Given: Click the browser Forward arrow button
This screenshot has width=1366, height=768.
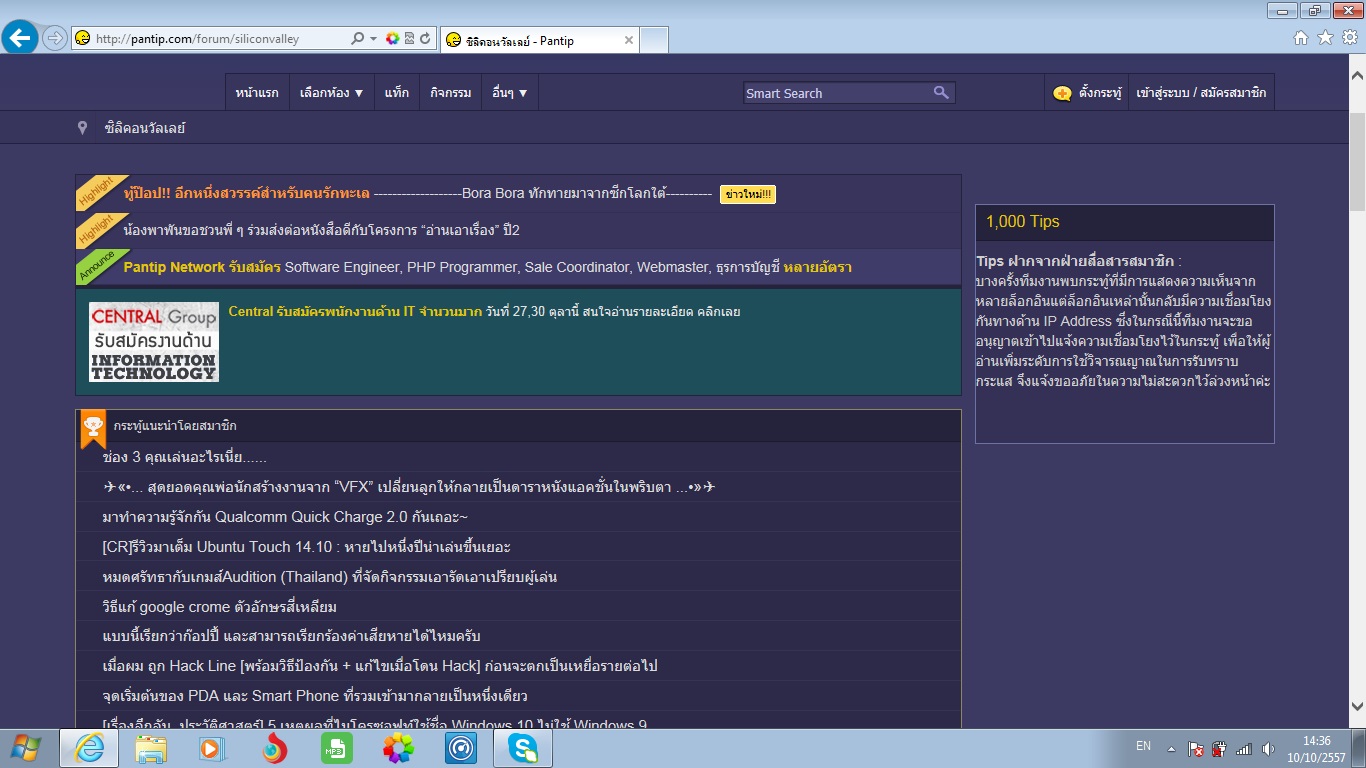Looking at the screenshot, I should [x=54, y=38].
